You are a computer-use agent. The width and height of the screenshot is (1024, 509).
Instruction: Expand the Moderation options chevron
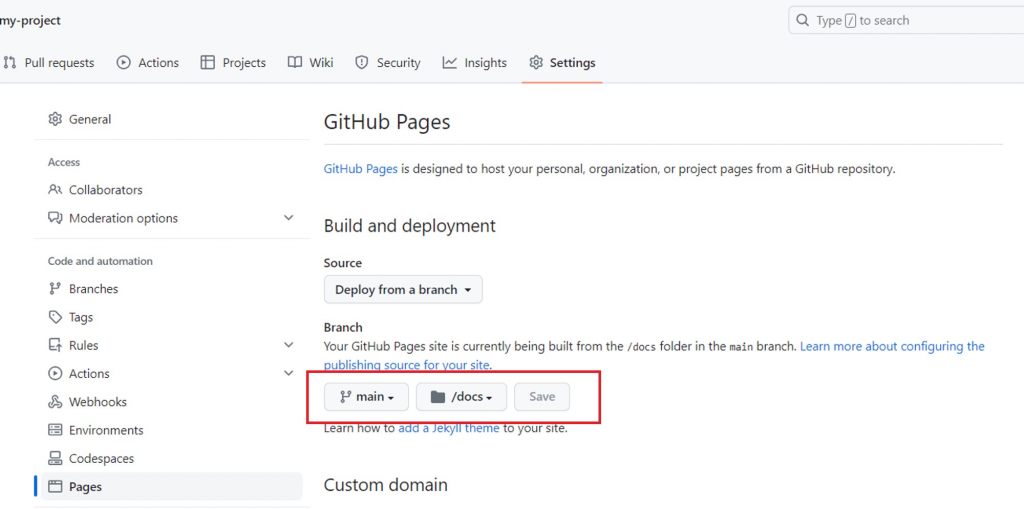[x=289, y=218]
